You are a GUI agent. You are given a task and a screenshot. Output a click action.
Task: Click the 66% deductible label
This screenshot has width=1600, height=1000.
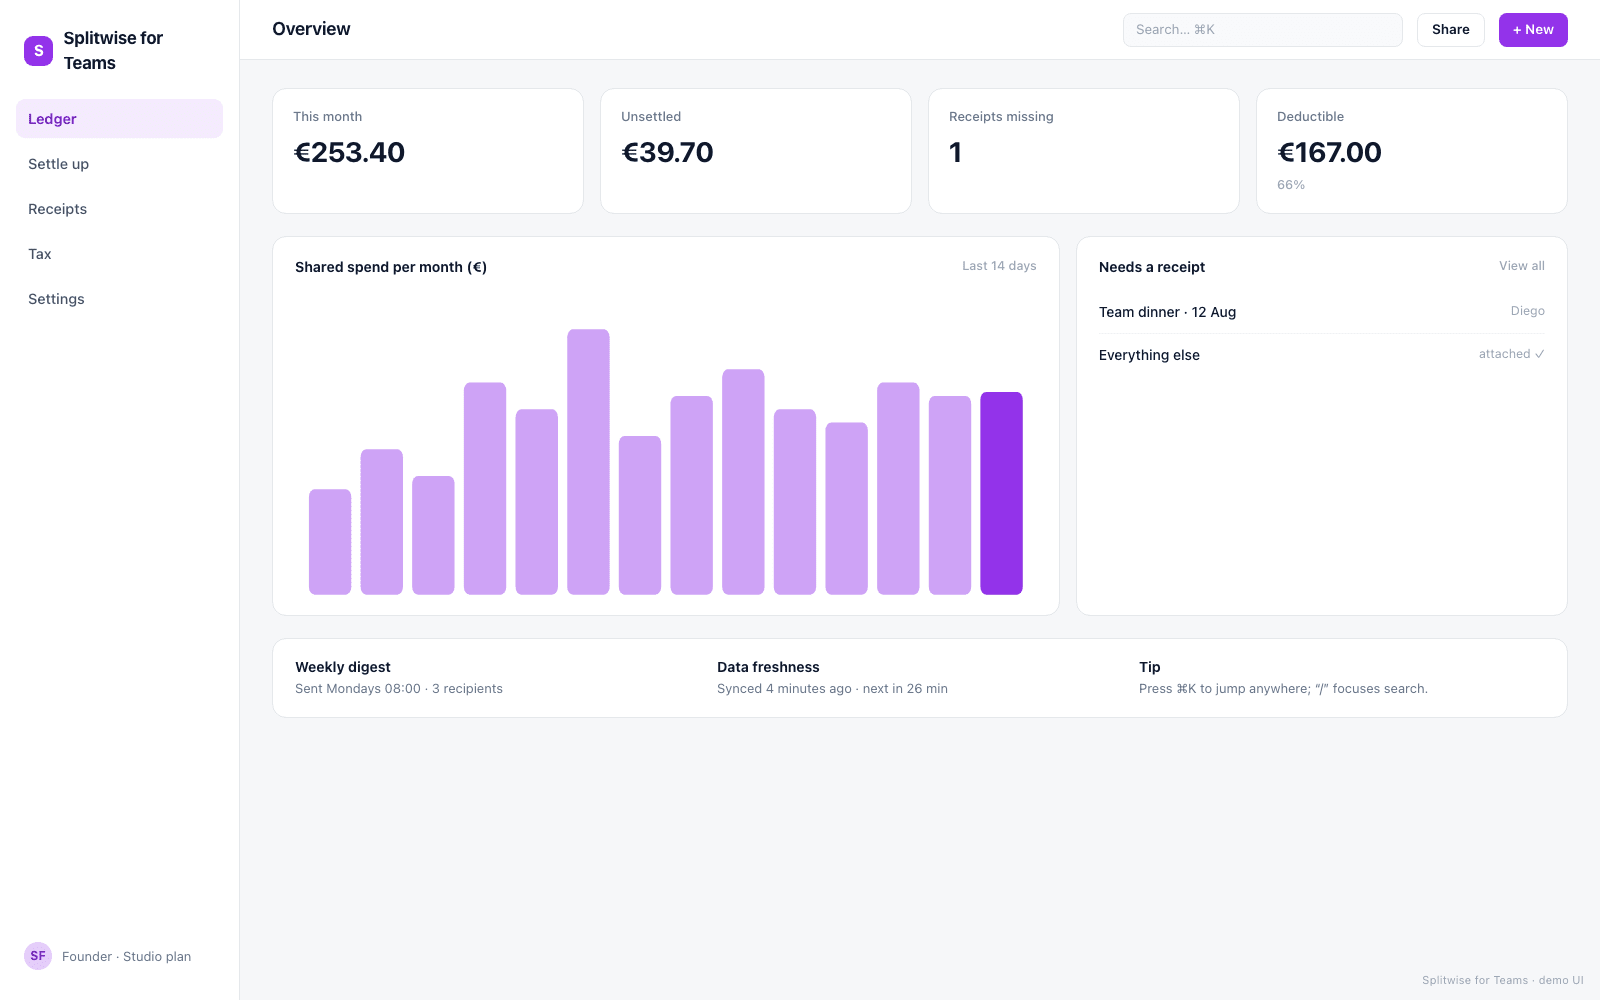[x=1291, y=185]
